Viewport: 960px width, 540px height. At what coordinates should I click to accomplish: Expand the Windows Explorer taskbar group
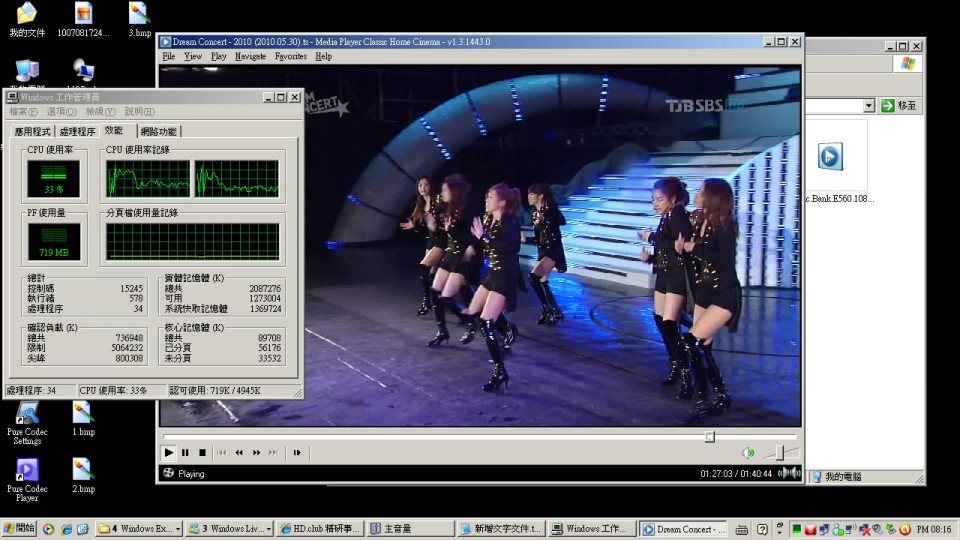pos(140,529)
